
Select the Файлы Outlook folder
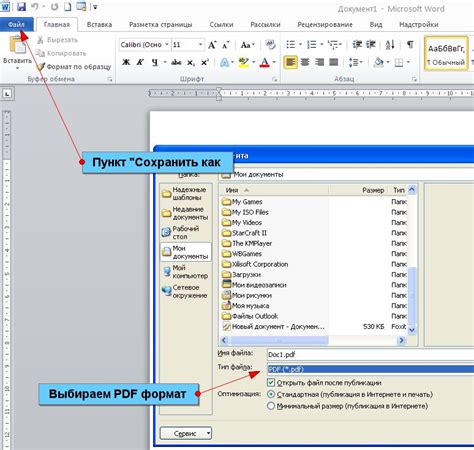point(250,316)
